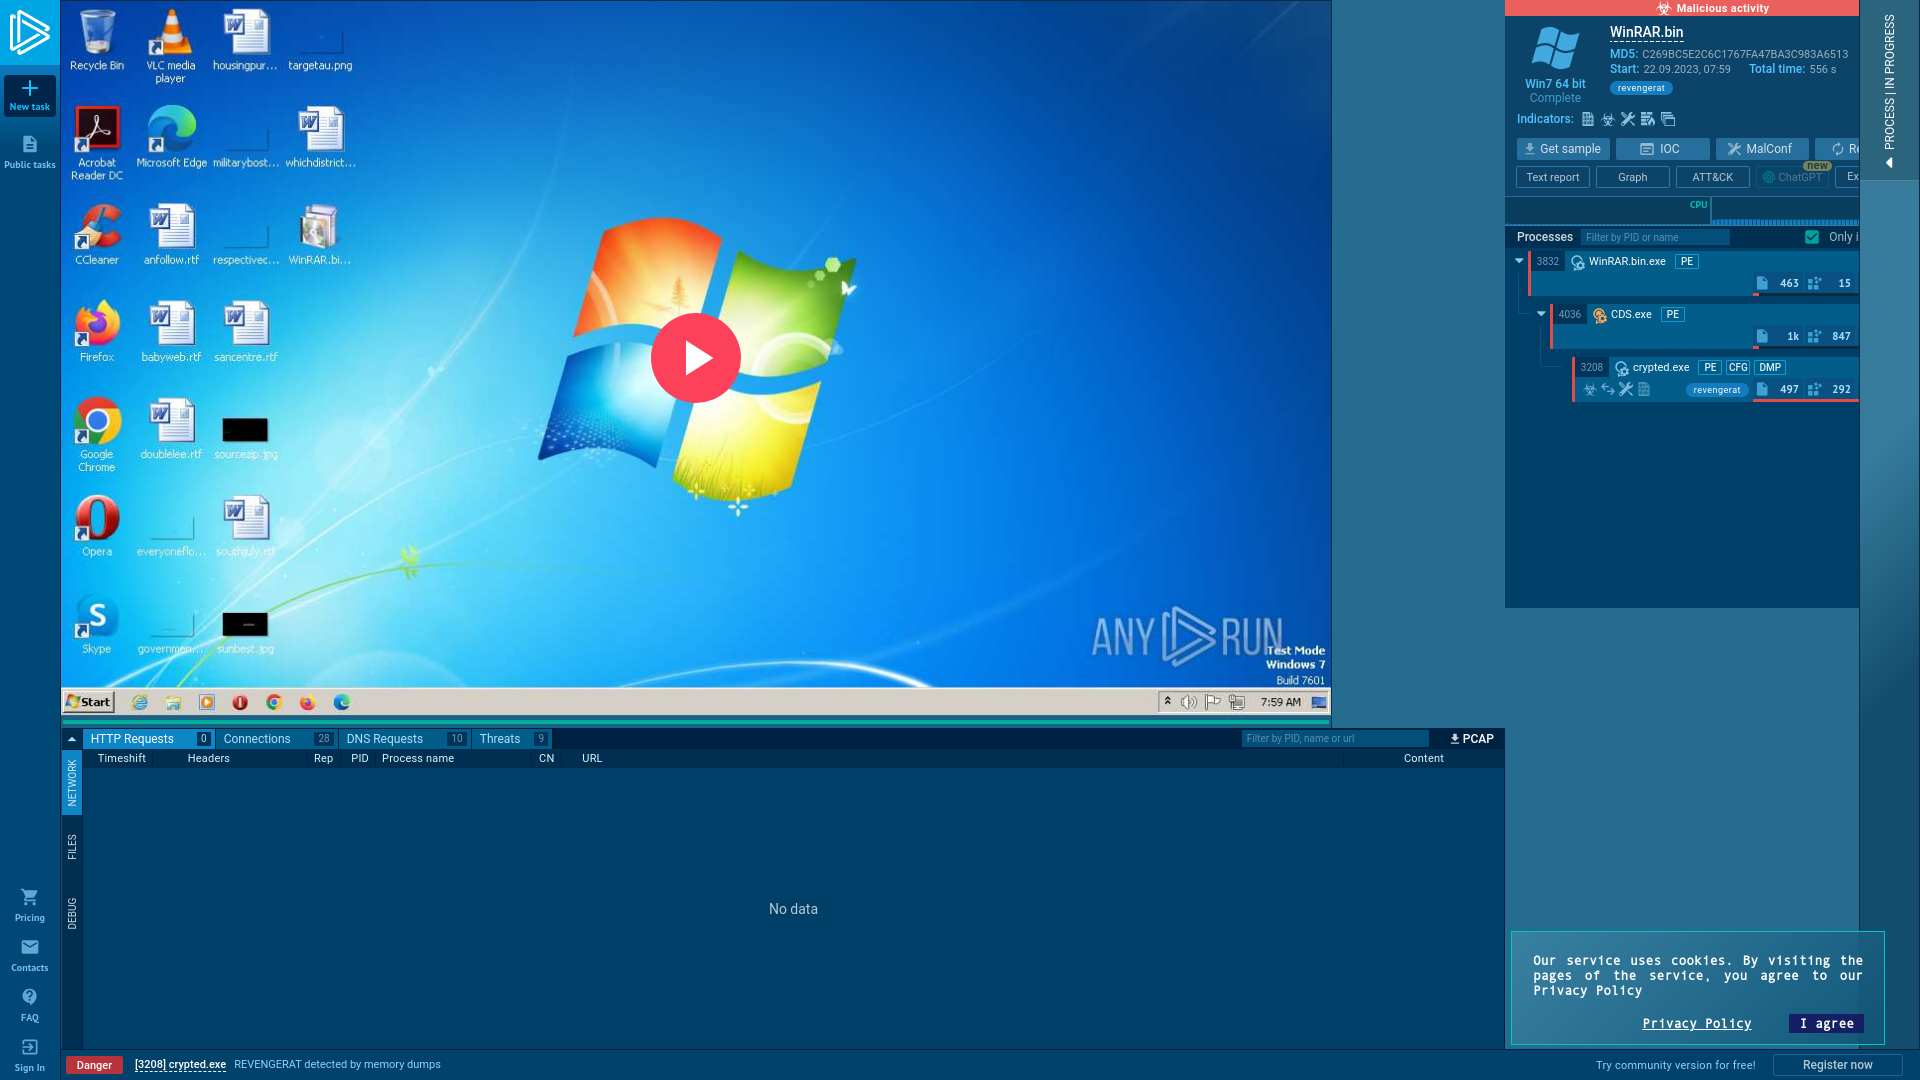Screen dimensions: 1920x1080
Task: Collapse the bottom network panel arrow
Action: pyautogui.click(x=72, y=739)
